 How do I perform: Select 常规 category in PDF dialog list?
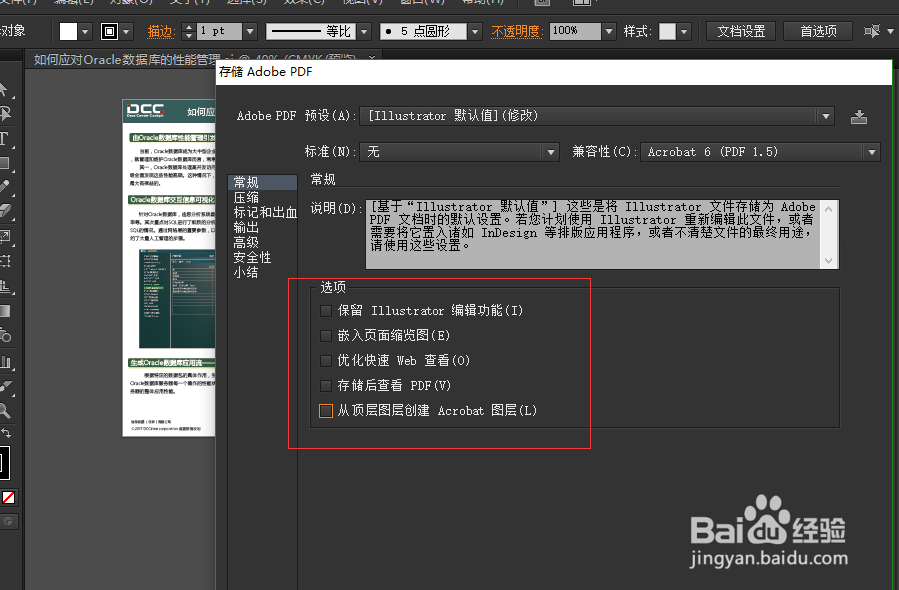point(263,182)
